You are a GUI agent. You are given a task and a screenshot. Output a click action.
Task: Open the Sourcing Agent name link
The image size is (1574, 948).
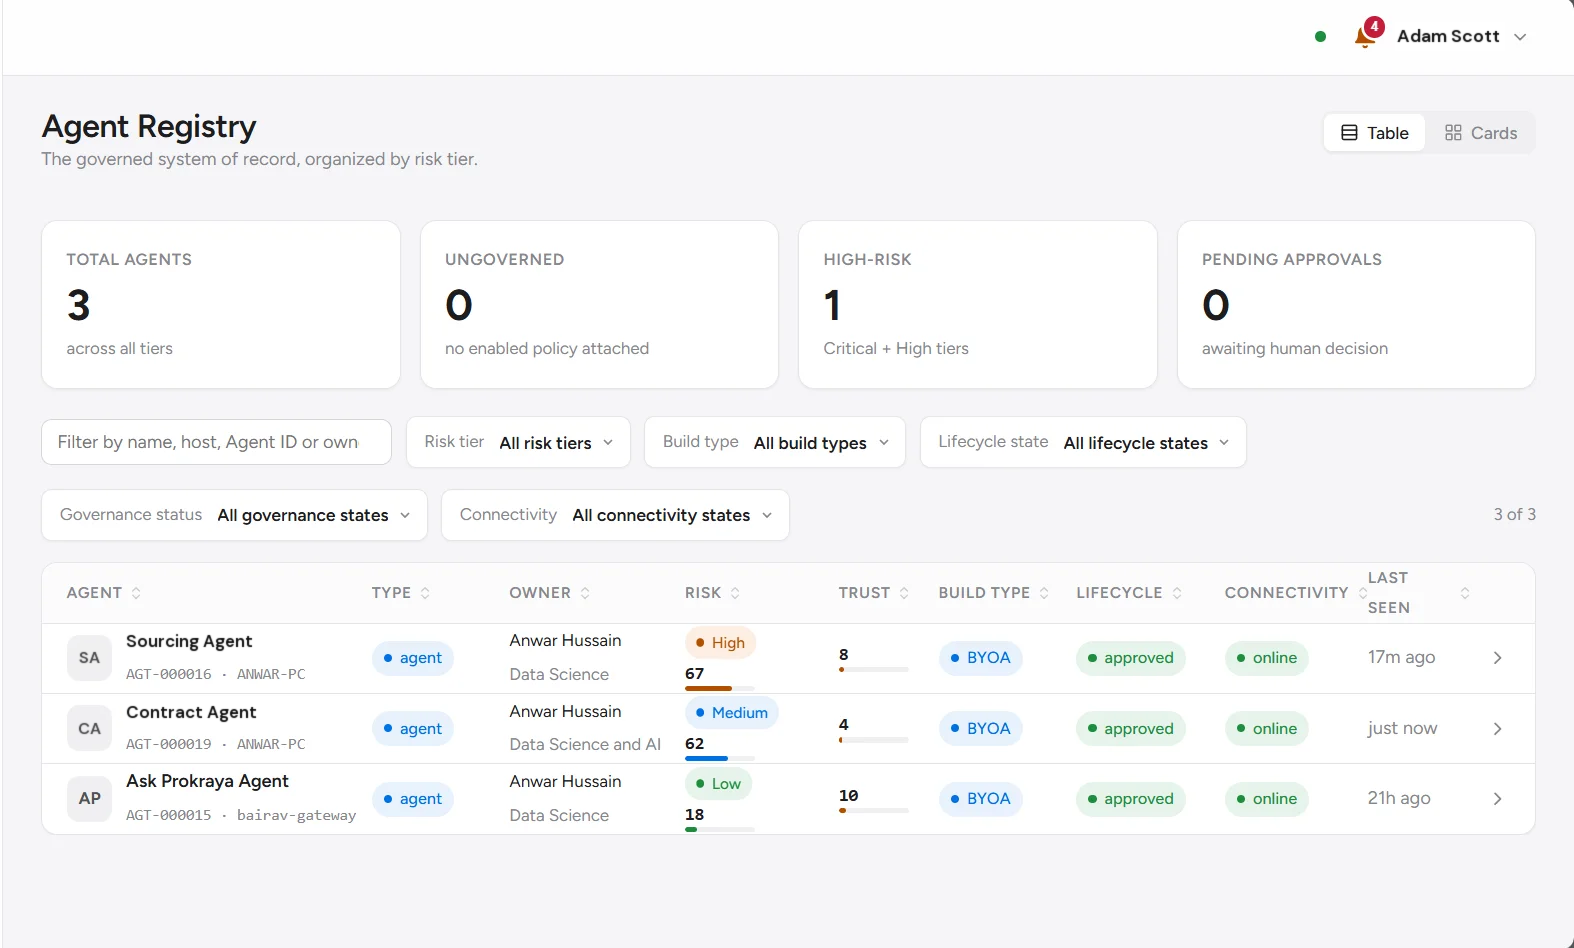(x=189, y=641)
